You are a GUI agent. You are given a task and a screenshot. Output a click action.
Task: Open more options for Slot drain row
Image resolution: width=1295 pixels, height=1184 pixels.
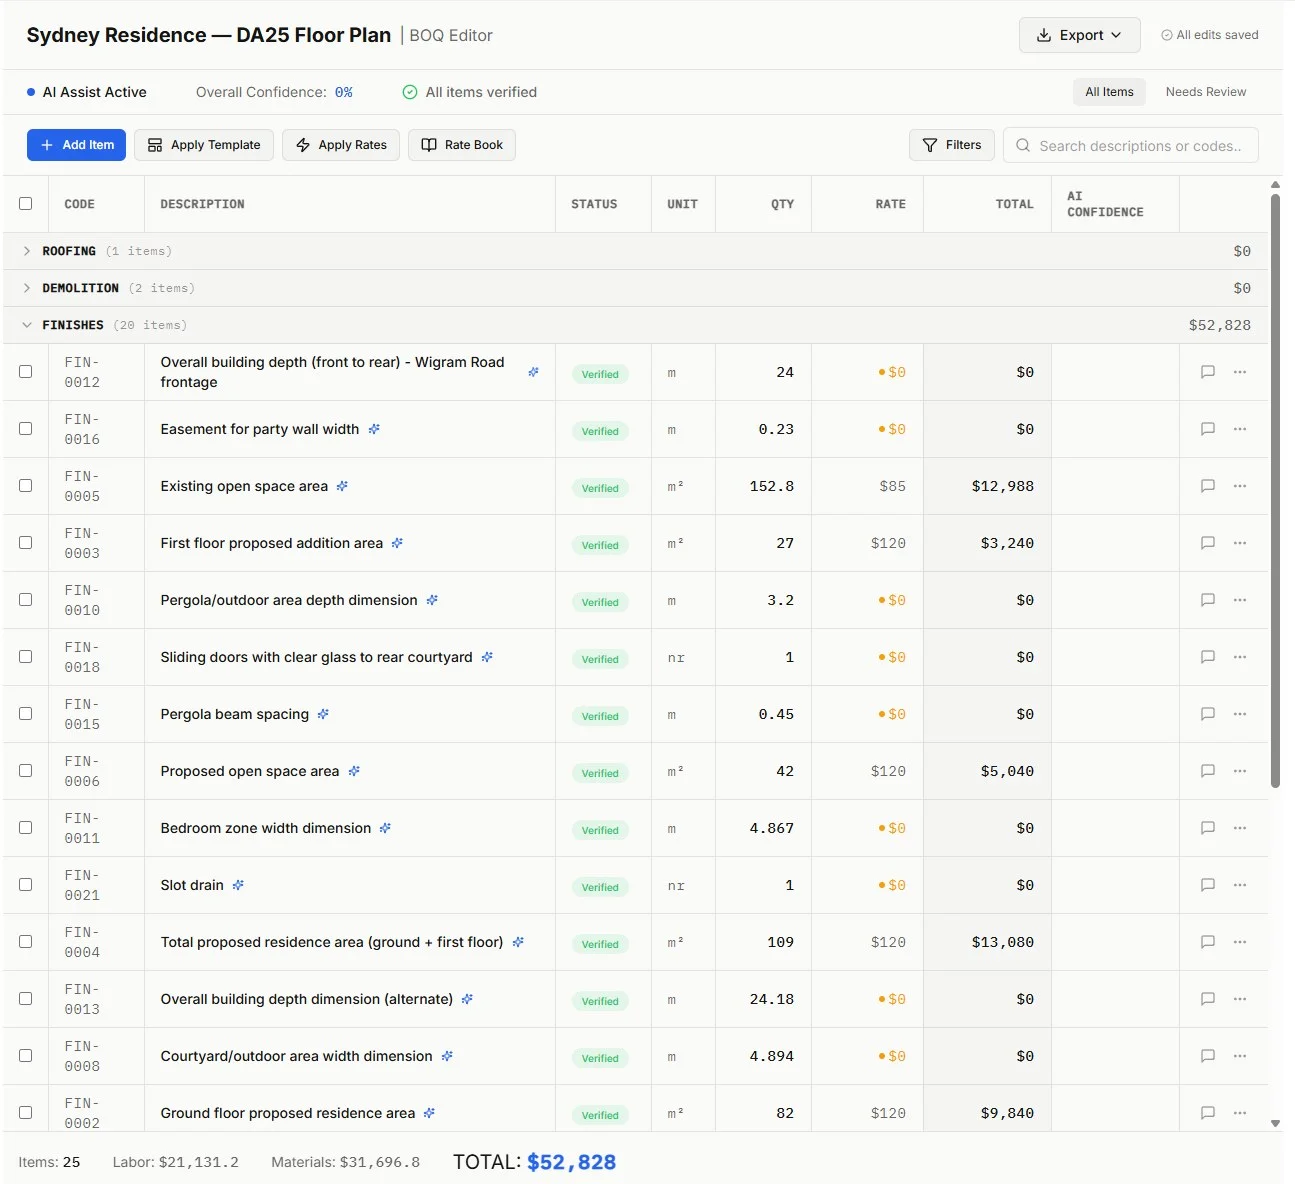coord(1240,885)
